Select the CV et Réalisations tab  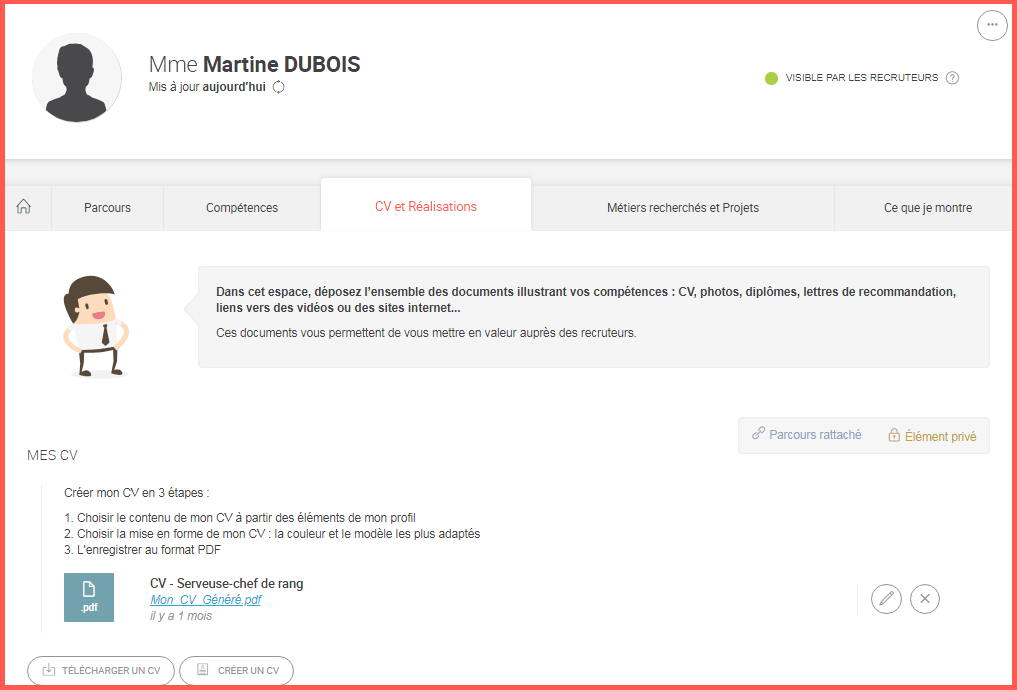(426, 206)
